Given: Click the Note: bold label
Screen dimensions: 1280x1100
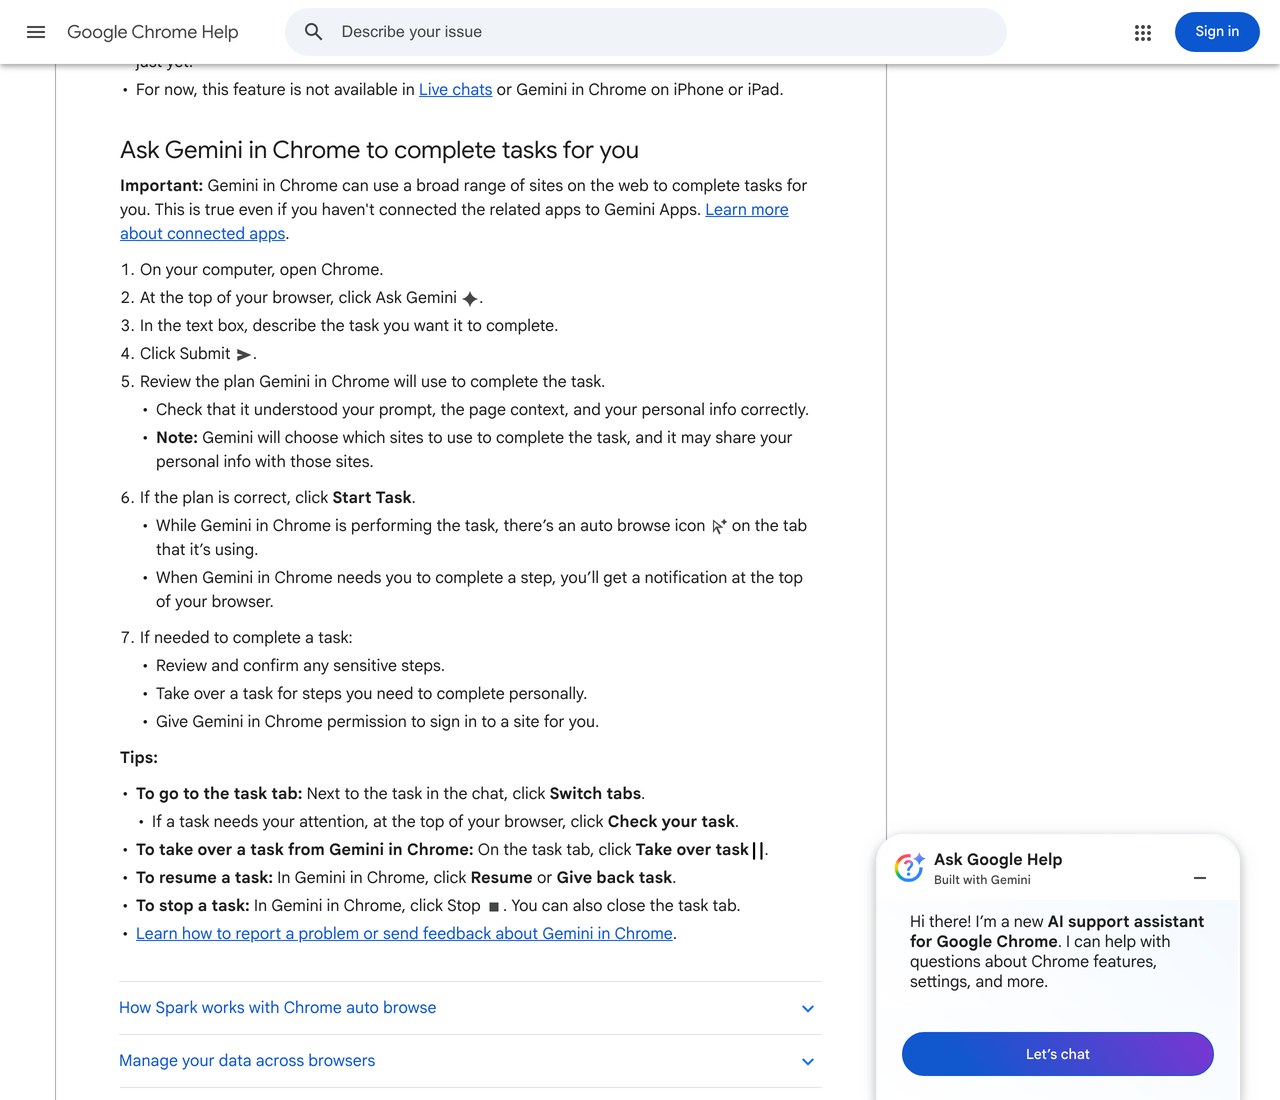Looking at the screenshot, I should click(x=177, y=438).
